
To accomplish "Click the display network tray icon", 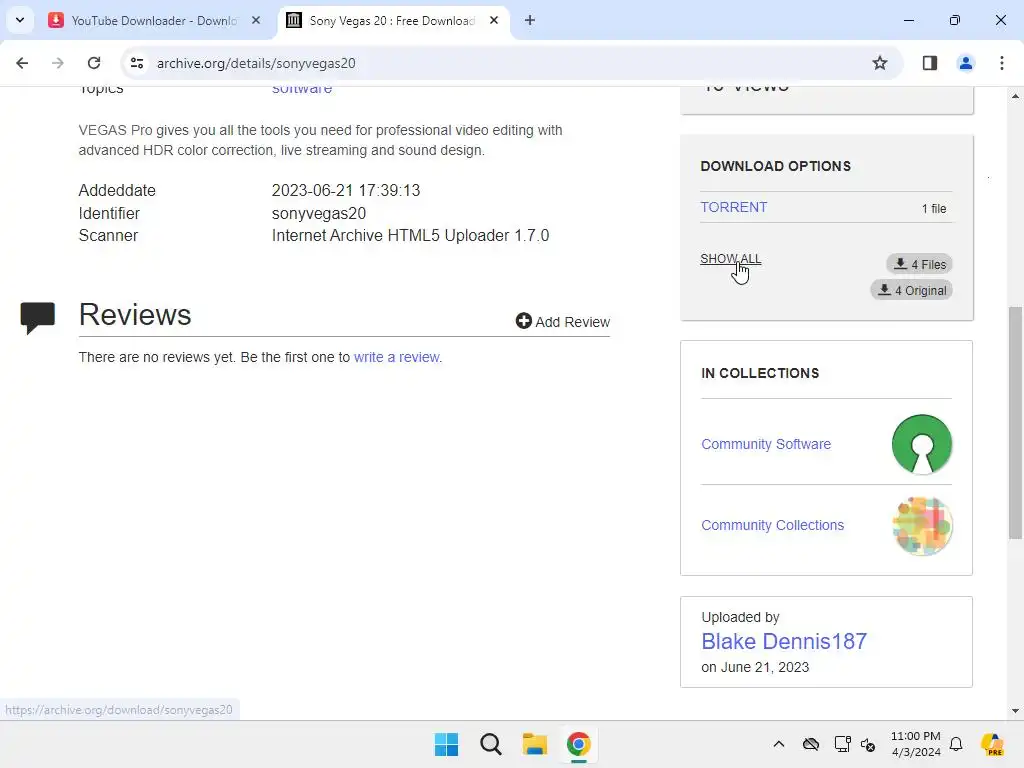I will click(x=842, y=744).
